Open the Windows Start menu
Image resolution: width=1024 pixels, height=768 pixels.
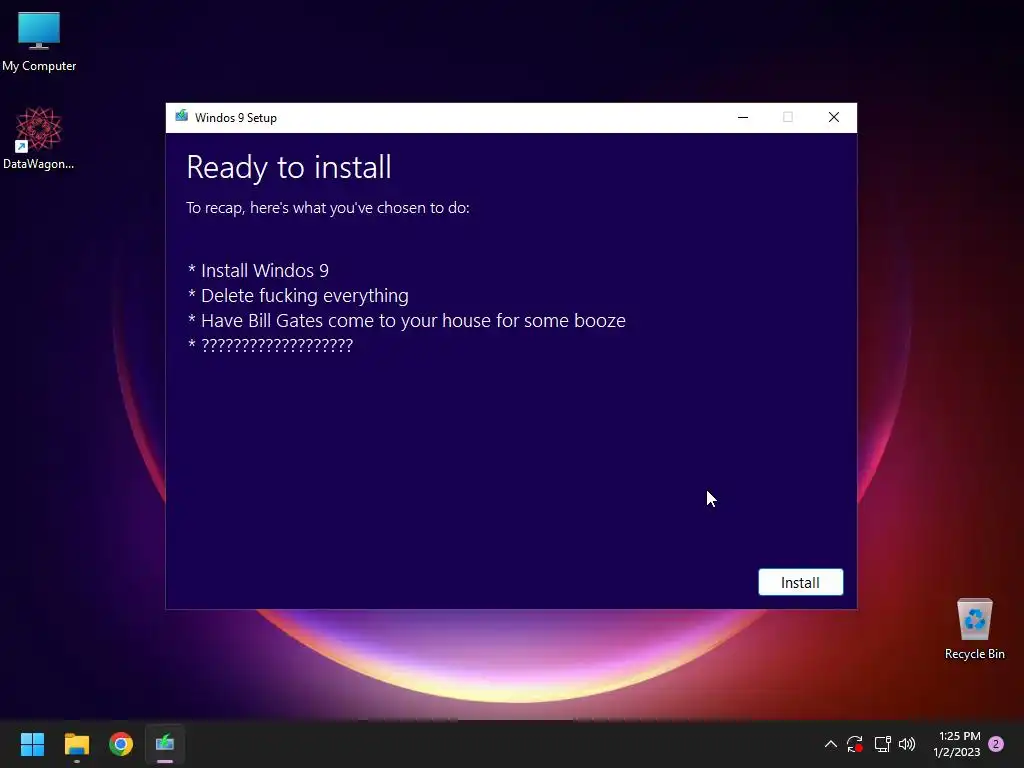pyautogui.click(x=32, y=744)
